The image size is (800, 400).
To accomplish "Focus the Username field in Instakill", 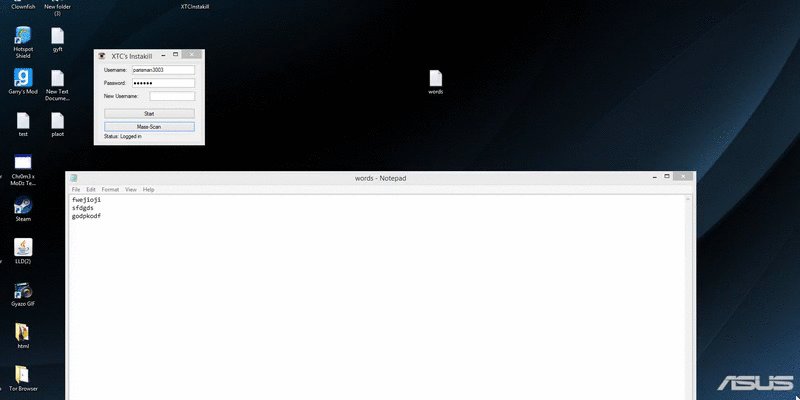I will [163, 70].
